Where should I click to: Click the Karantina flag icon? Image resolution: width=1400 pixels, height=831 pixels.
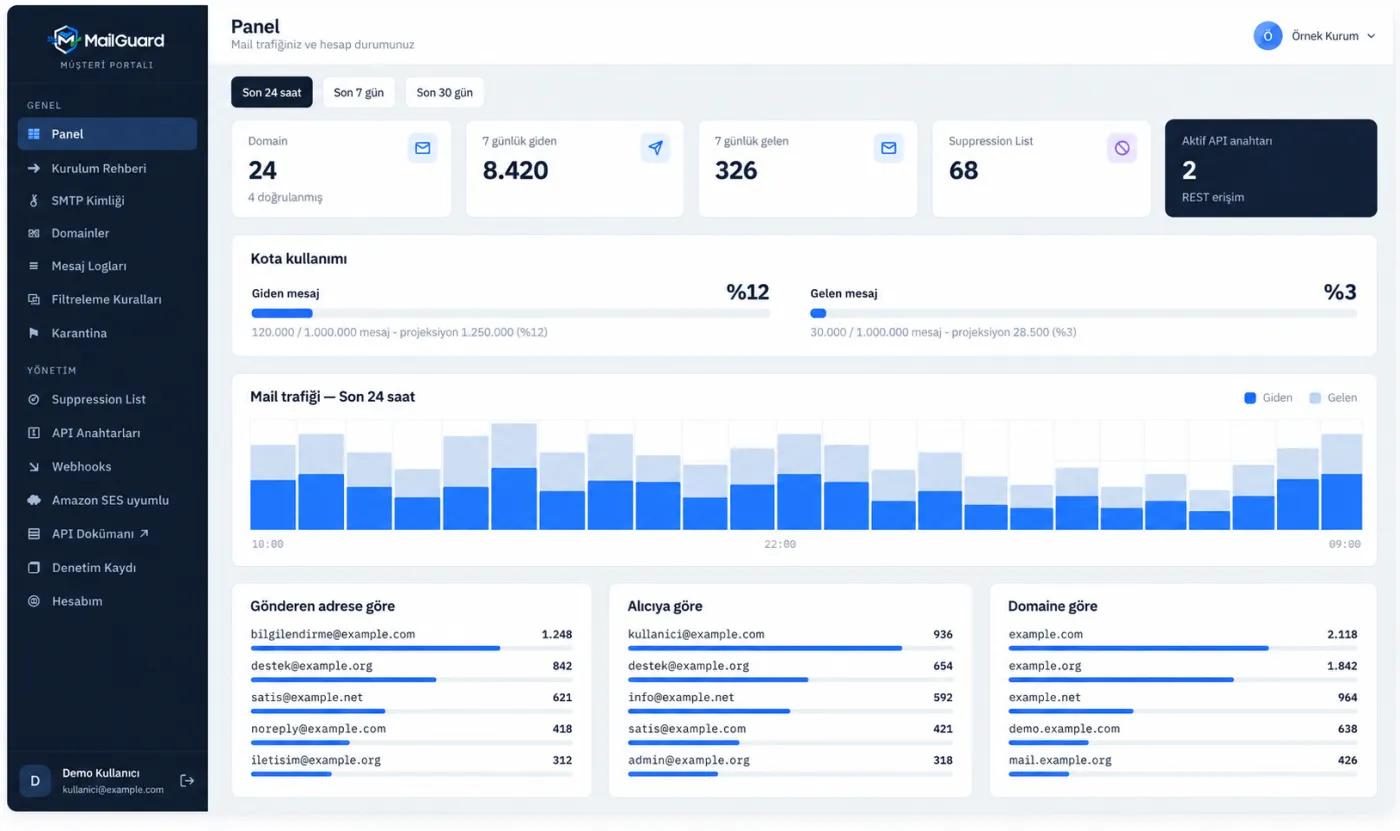(33, 333)
